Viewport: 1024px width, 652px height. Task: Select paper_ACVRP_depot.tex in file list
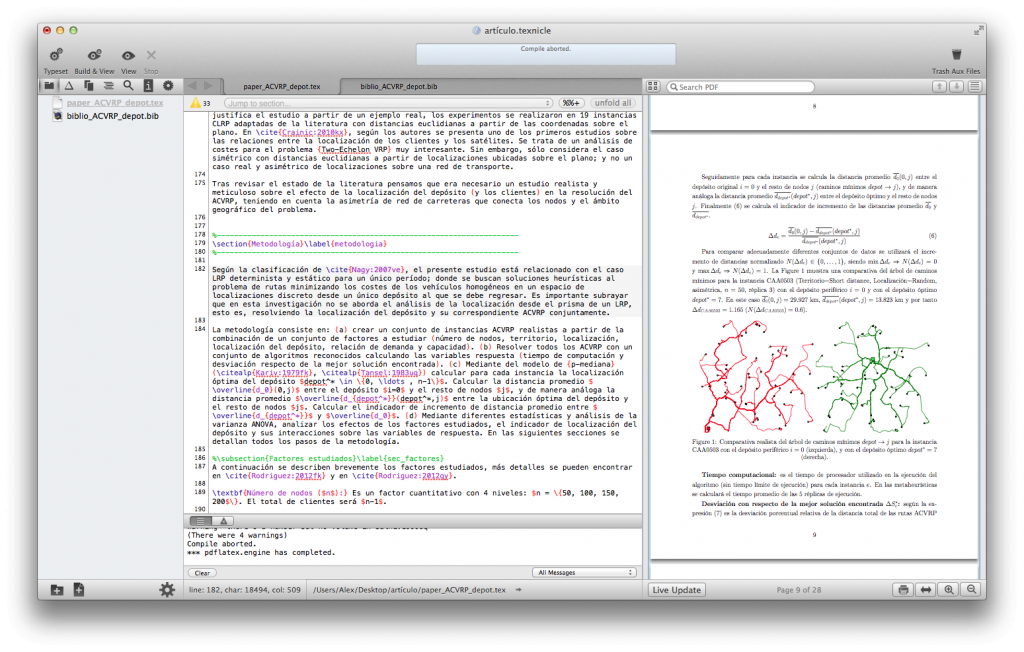[115, 103]
